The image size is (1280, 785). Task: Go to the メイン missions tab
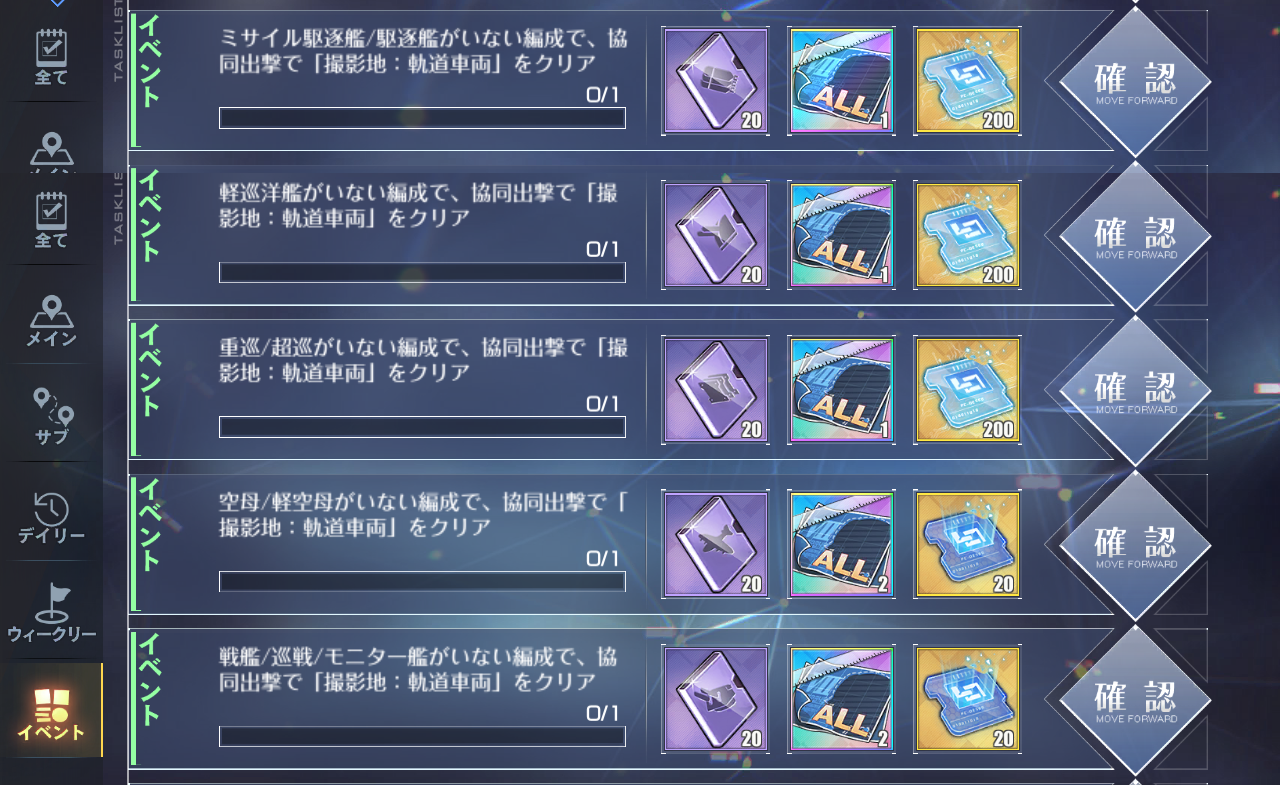pyautogui.click(x=51, y=318)
